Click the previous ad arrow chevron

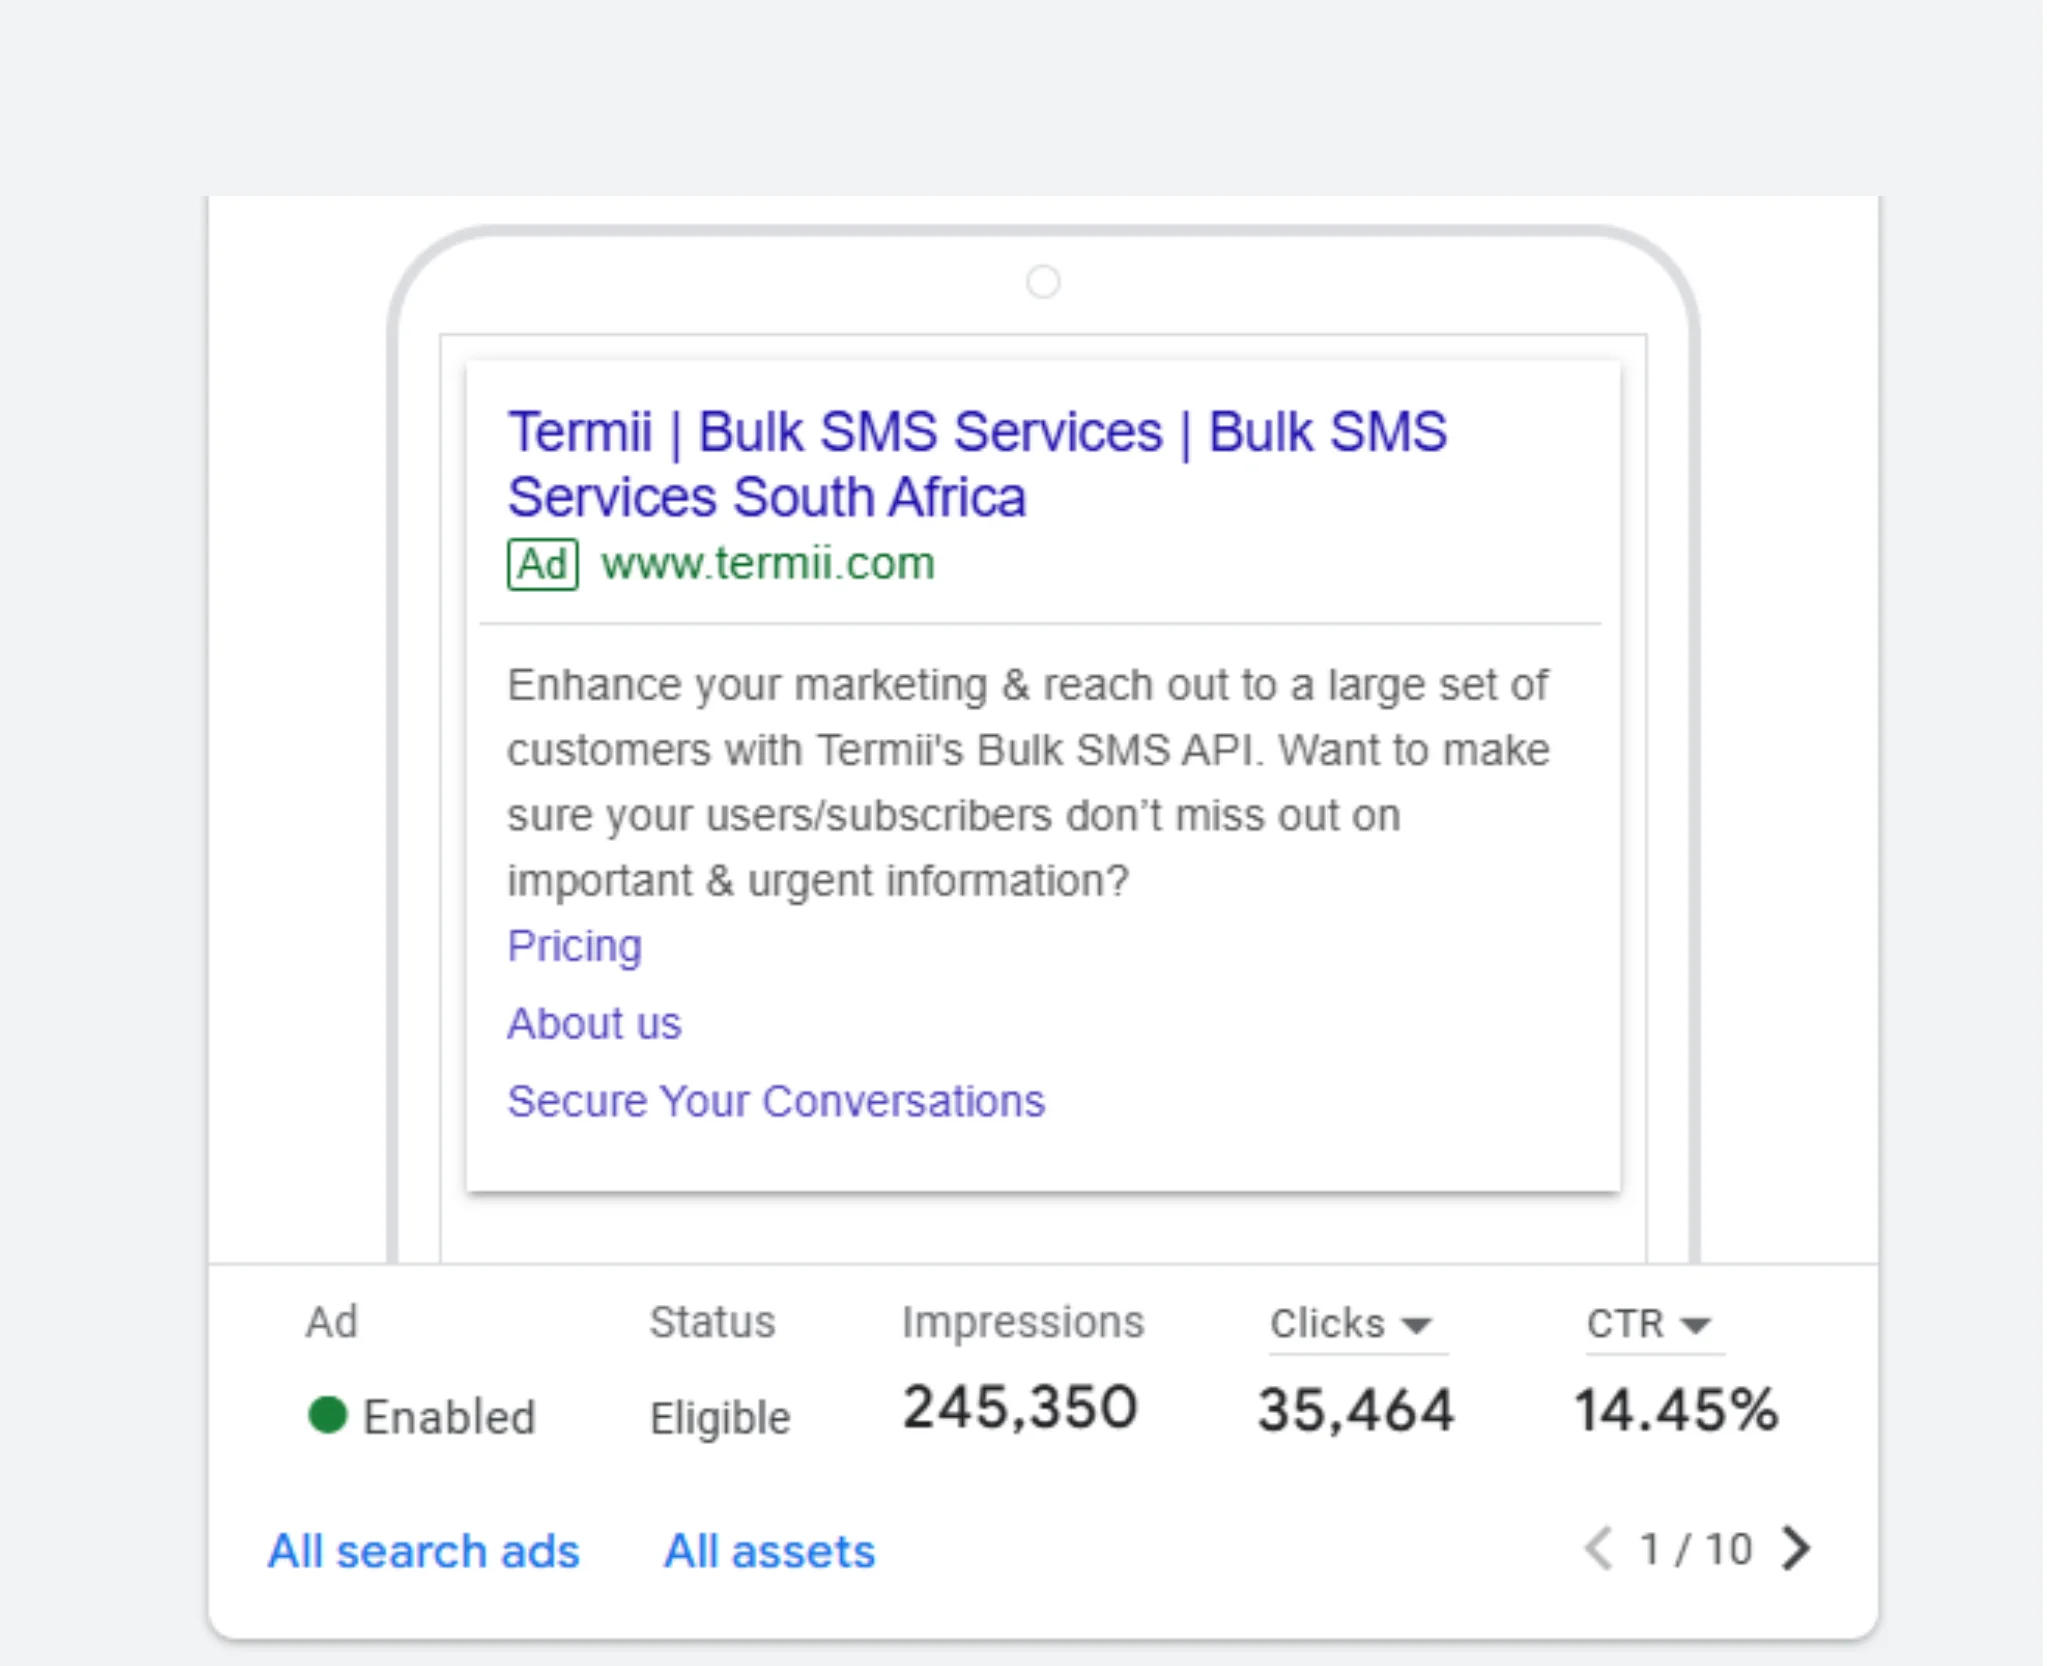point(1599,1549)
